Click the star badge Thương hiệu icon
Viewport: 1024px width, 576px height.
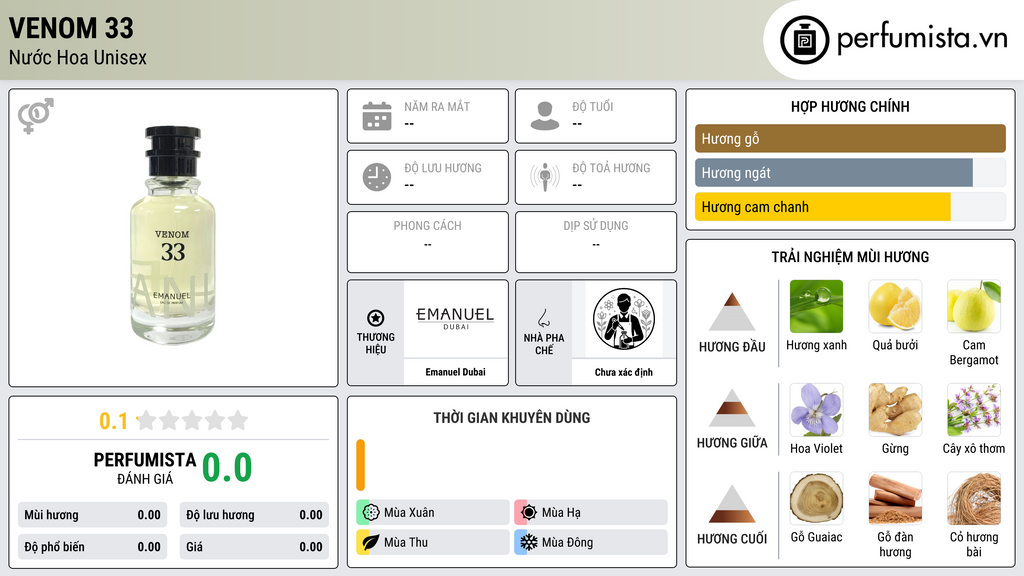(x=376, y=318)
